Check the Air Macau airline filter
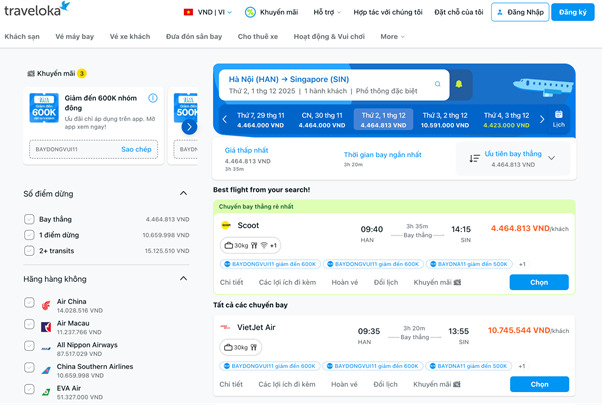 click(x=29, y=324)
